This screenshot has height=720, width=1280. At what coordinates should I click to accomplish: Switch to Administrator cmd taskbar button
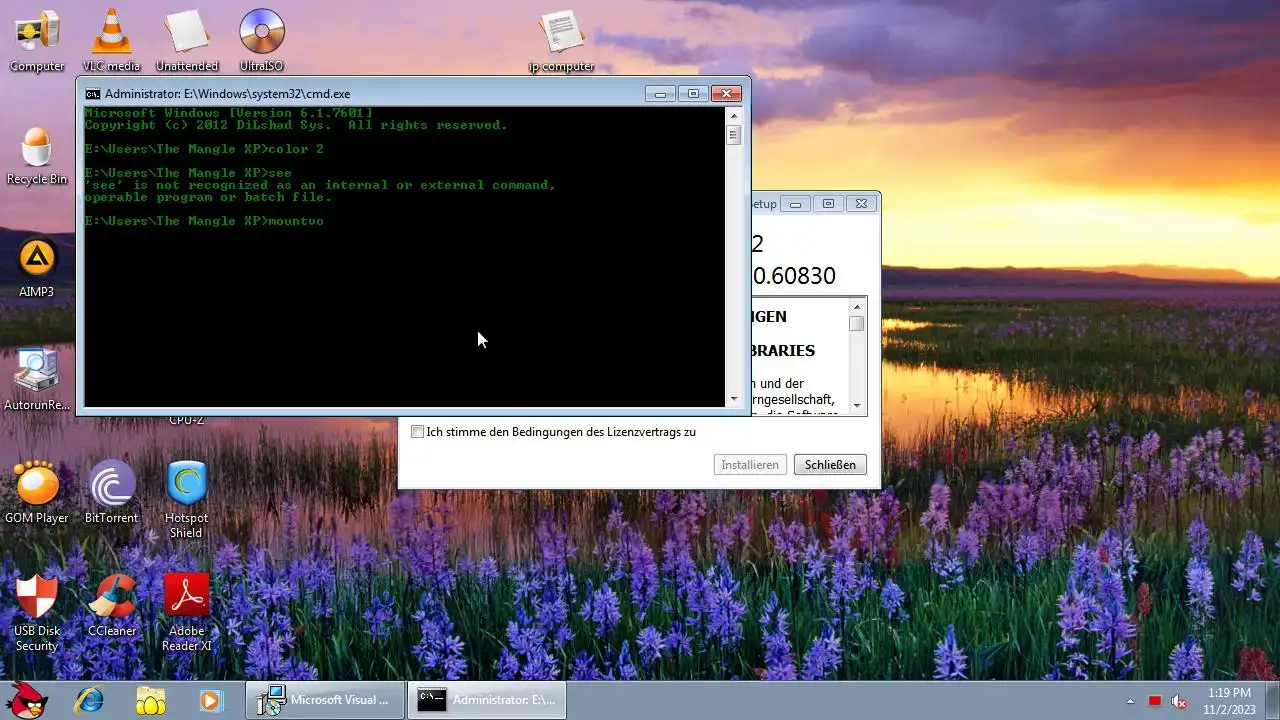[x=487, y=700]
